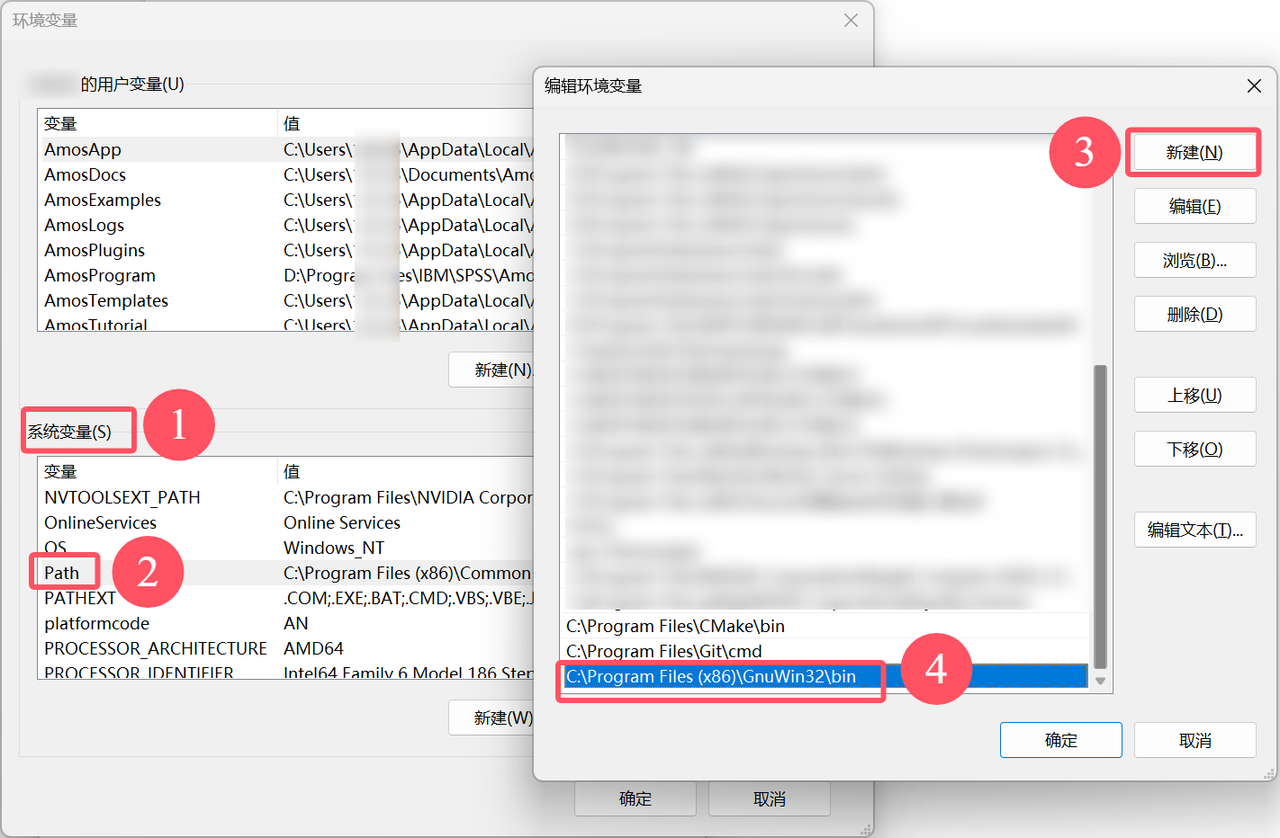Select the NVTOOLSEXT_PATH variable row
The width and height of the screenshot is (1280, 838).
286,497
